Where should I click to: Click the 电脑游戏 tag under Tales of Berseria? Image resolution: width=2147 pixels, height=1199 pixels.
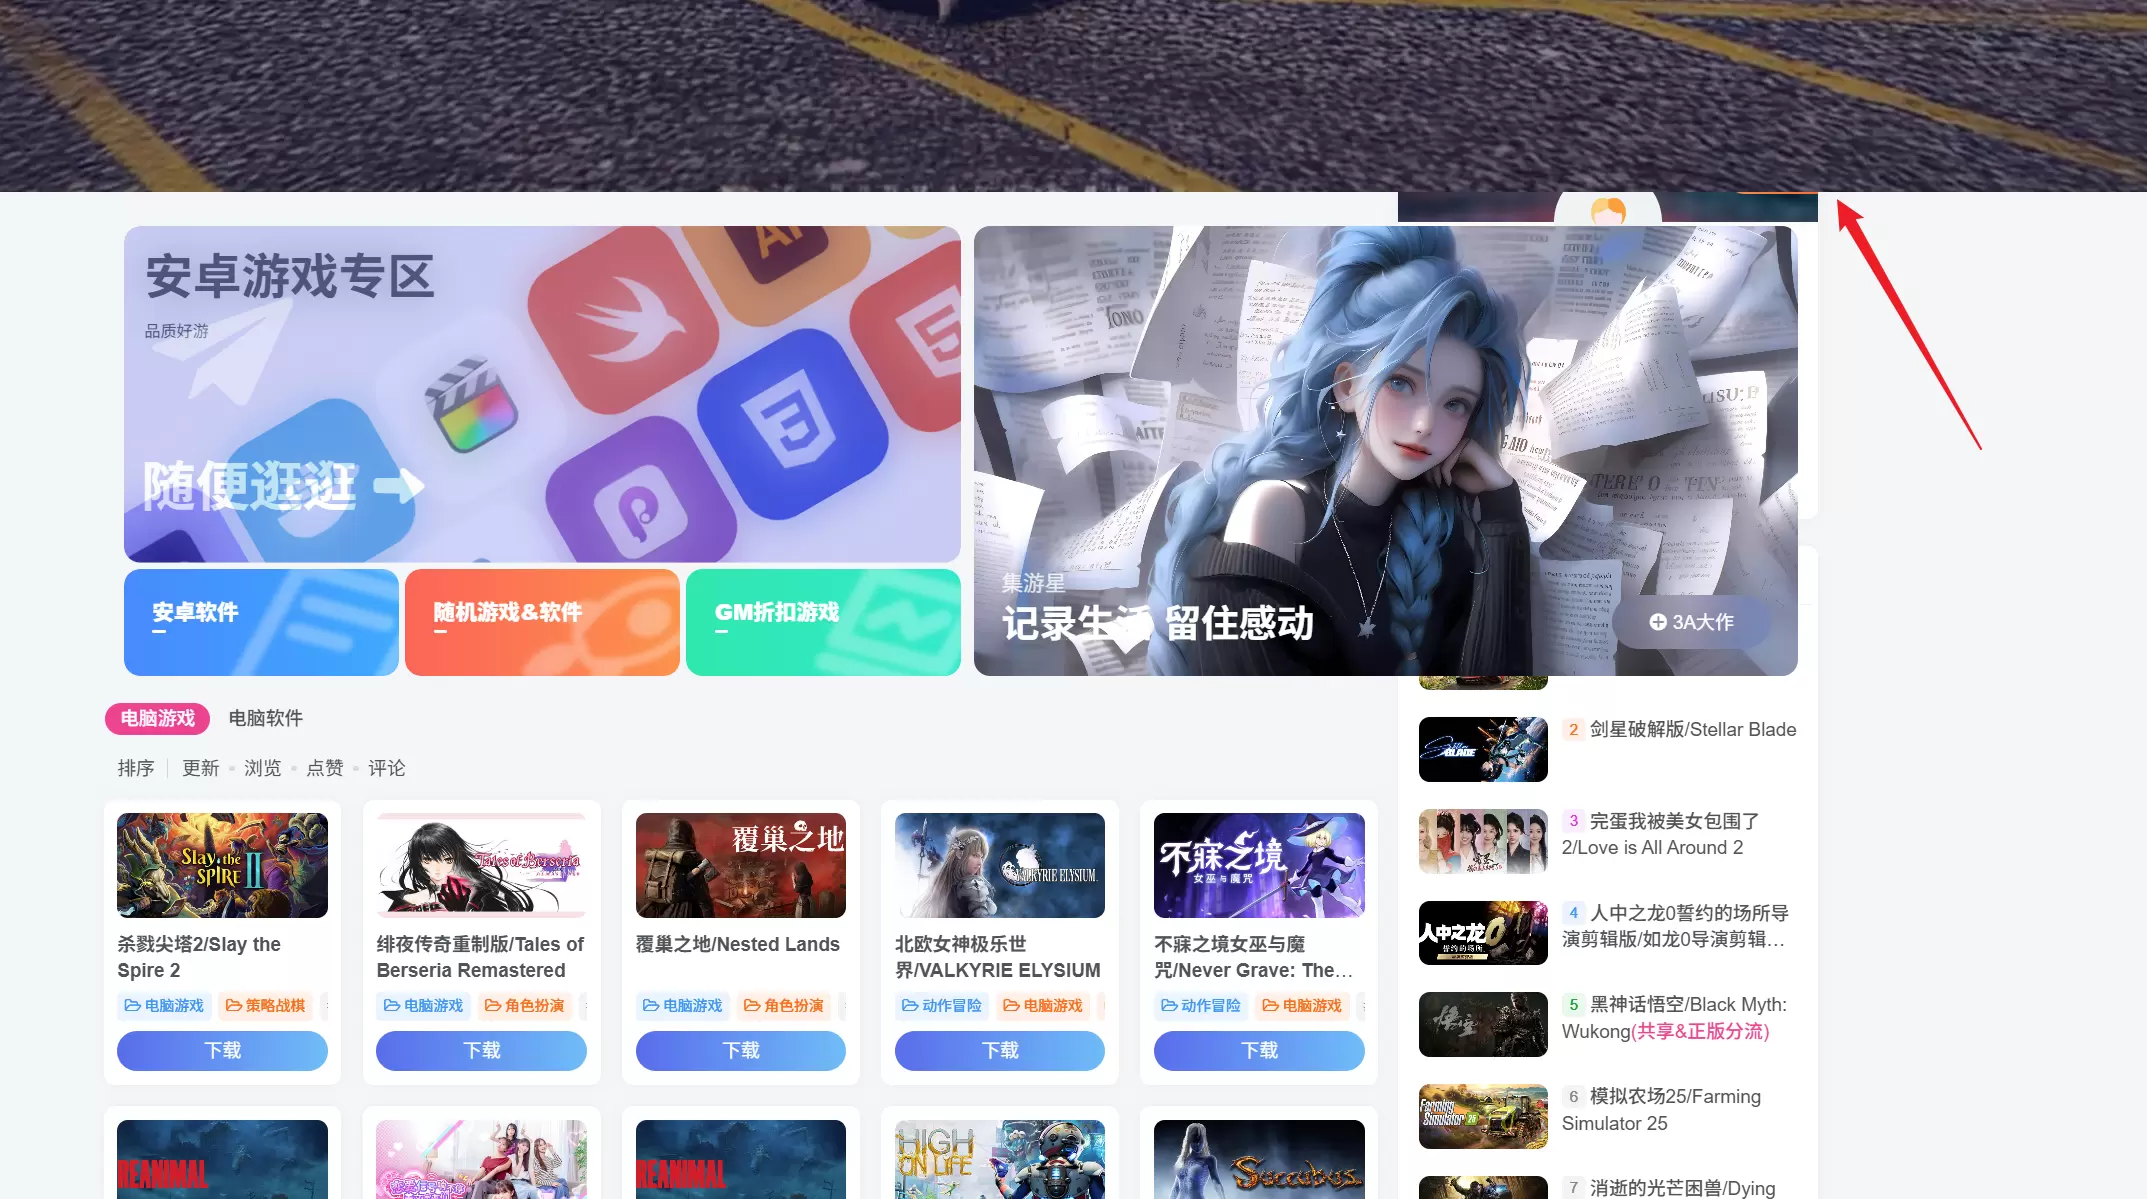pyautogui.click(x=423, y=1005)
